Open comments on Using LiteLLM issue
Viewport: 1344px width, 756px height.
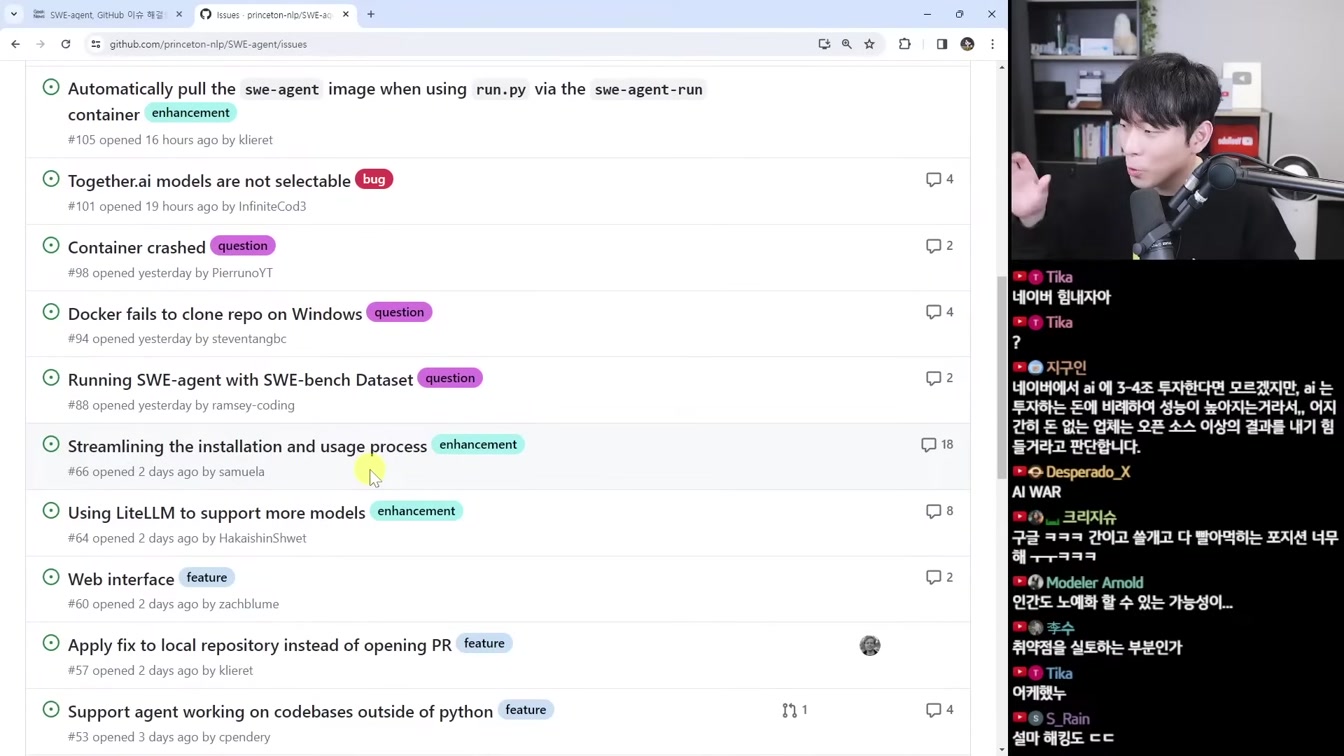939,511
